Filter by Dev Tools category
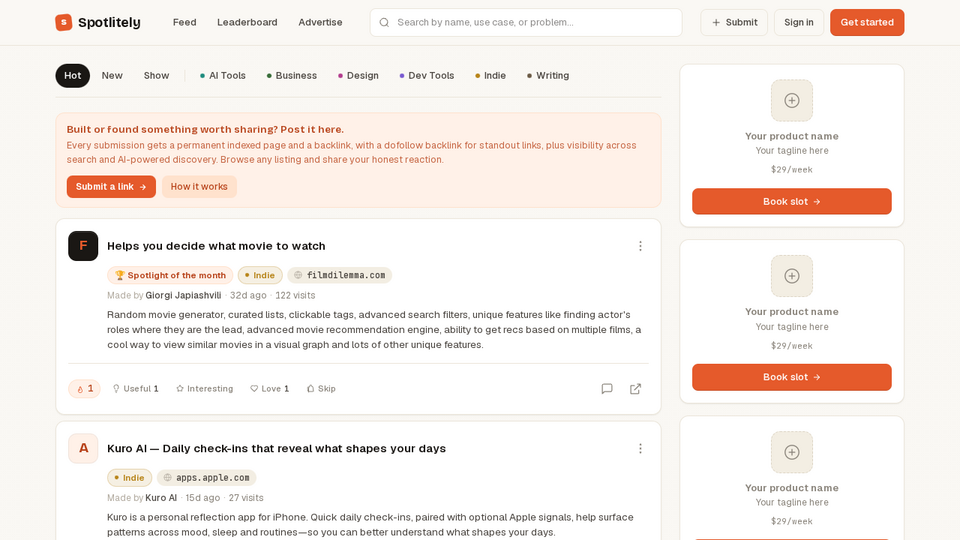Image resolution: width=960 pixels, height=540 pixels. pos(427,76)
